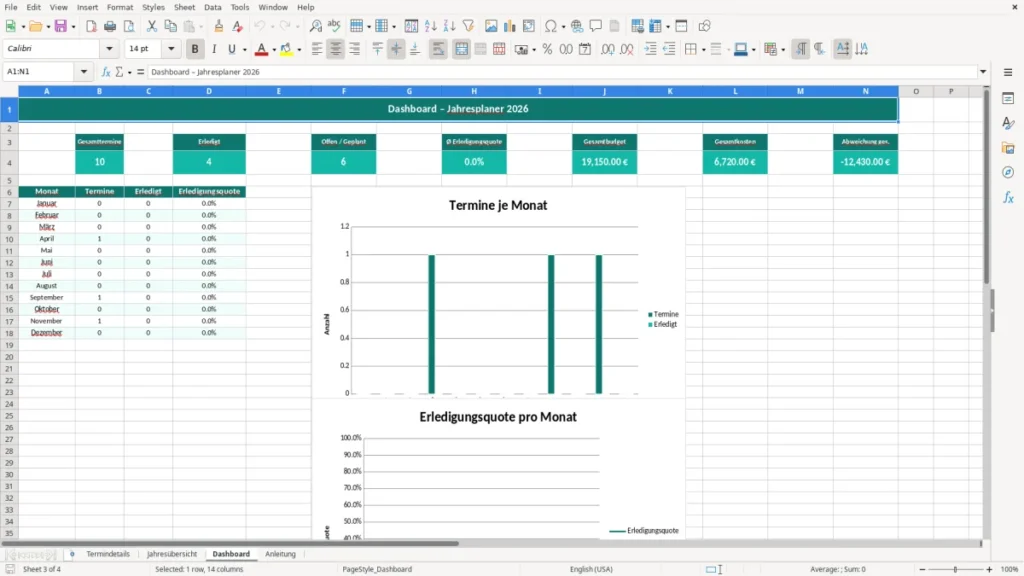Click the Save document icon
This screenshot has height=576, width=1024.
coord(61,26)
